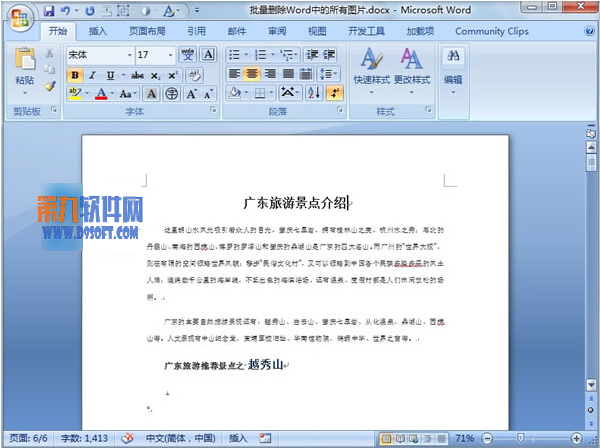Image resolution: width=600 pixels, height=448 pixels.
Task: Toggle center alignment
Action: [x=252, y=73]
